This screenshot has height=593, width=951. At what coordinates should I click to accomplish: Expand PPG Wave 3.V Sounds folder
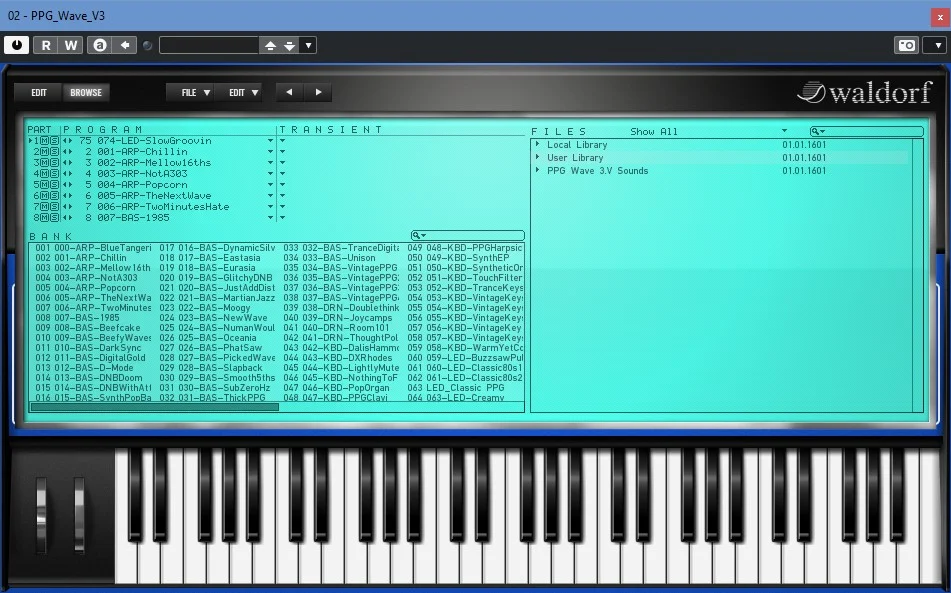click(537, 170)
